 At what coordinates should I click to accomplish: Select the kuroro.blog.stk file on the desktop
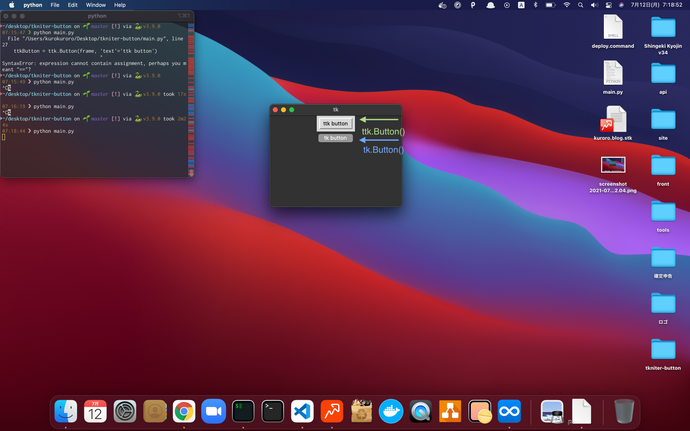coord(613,123)
